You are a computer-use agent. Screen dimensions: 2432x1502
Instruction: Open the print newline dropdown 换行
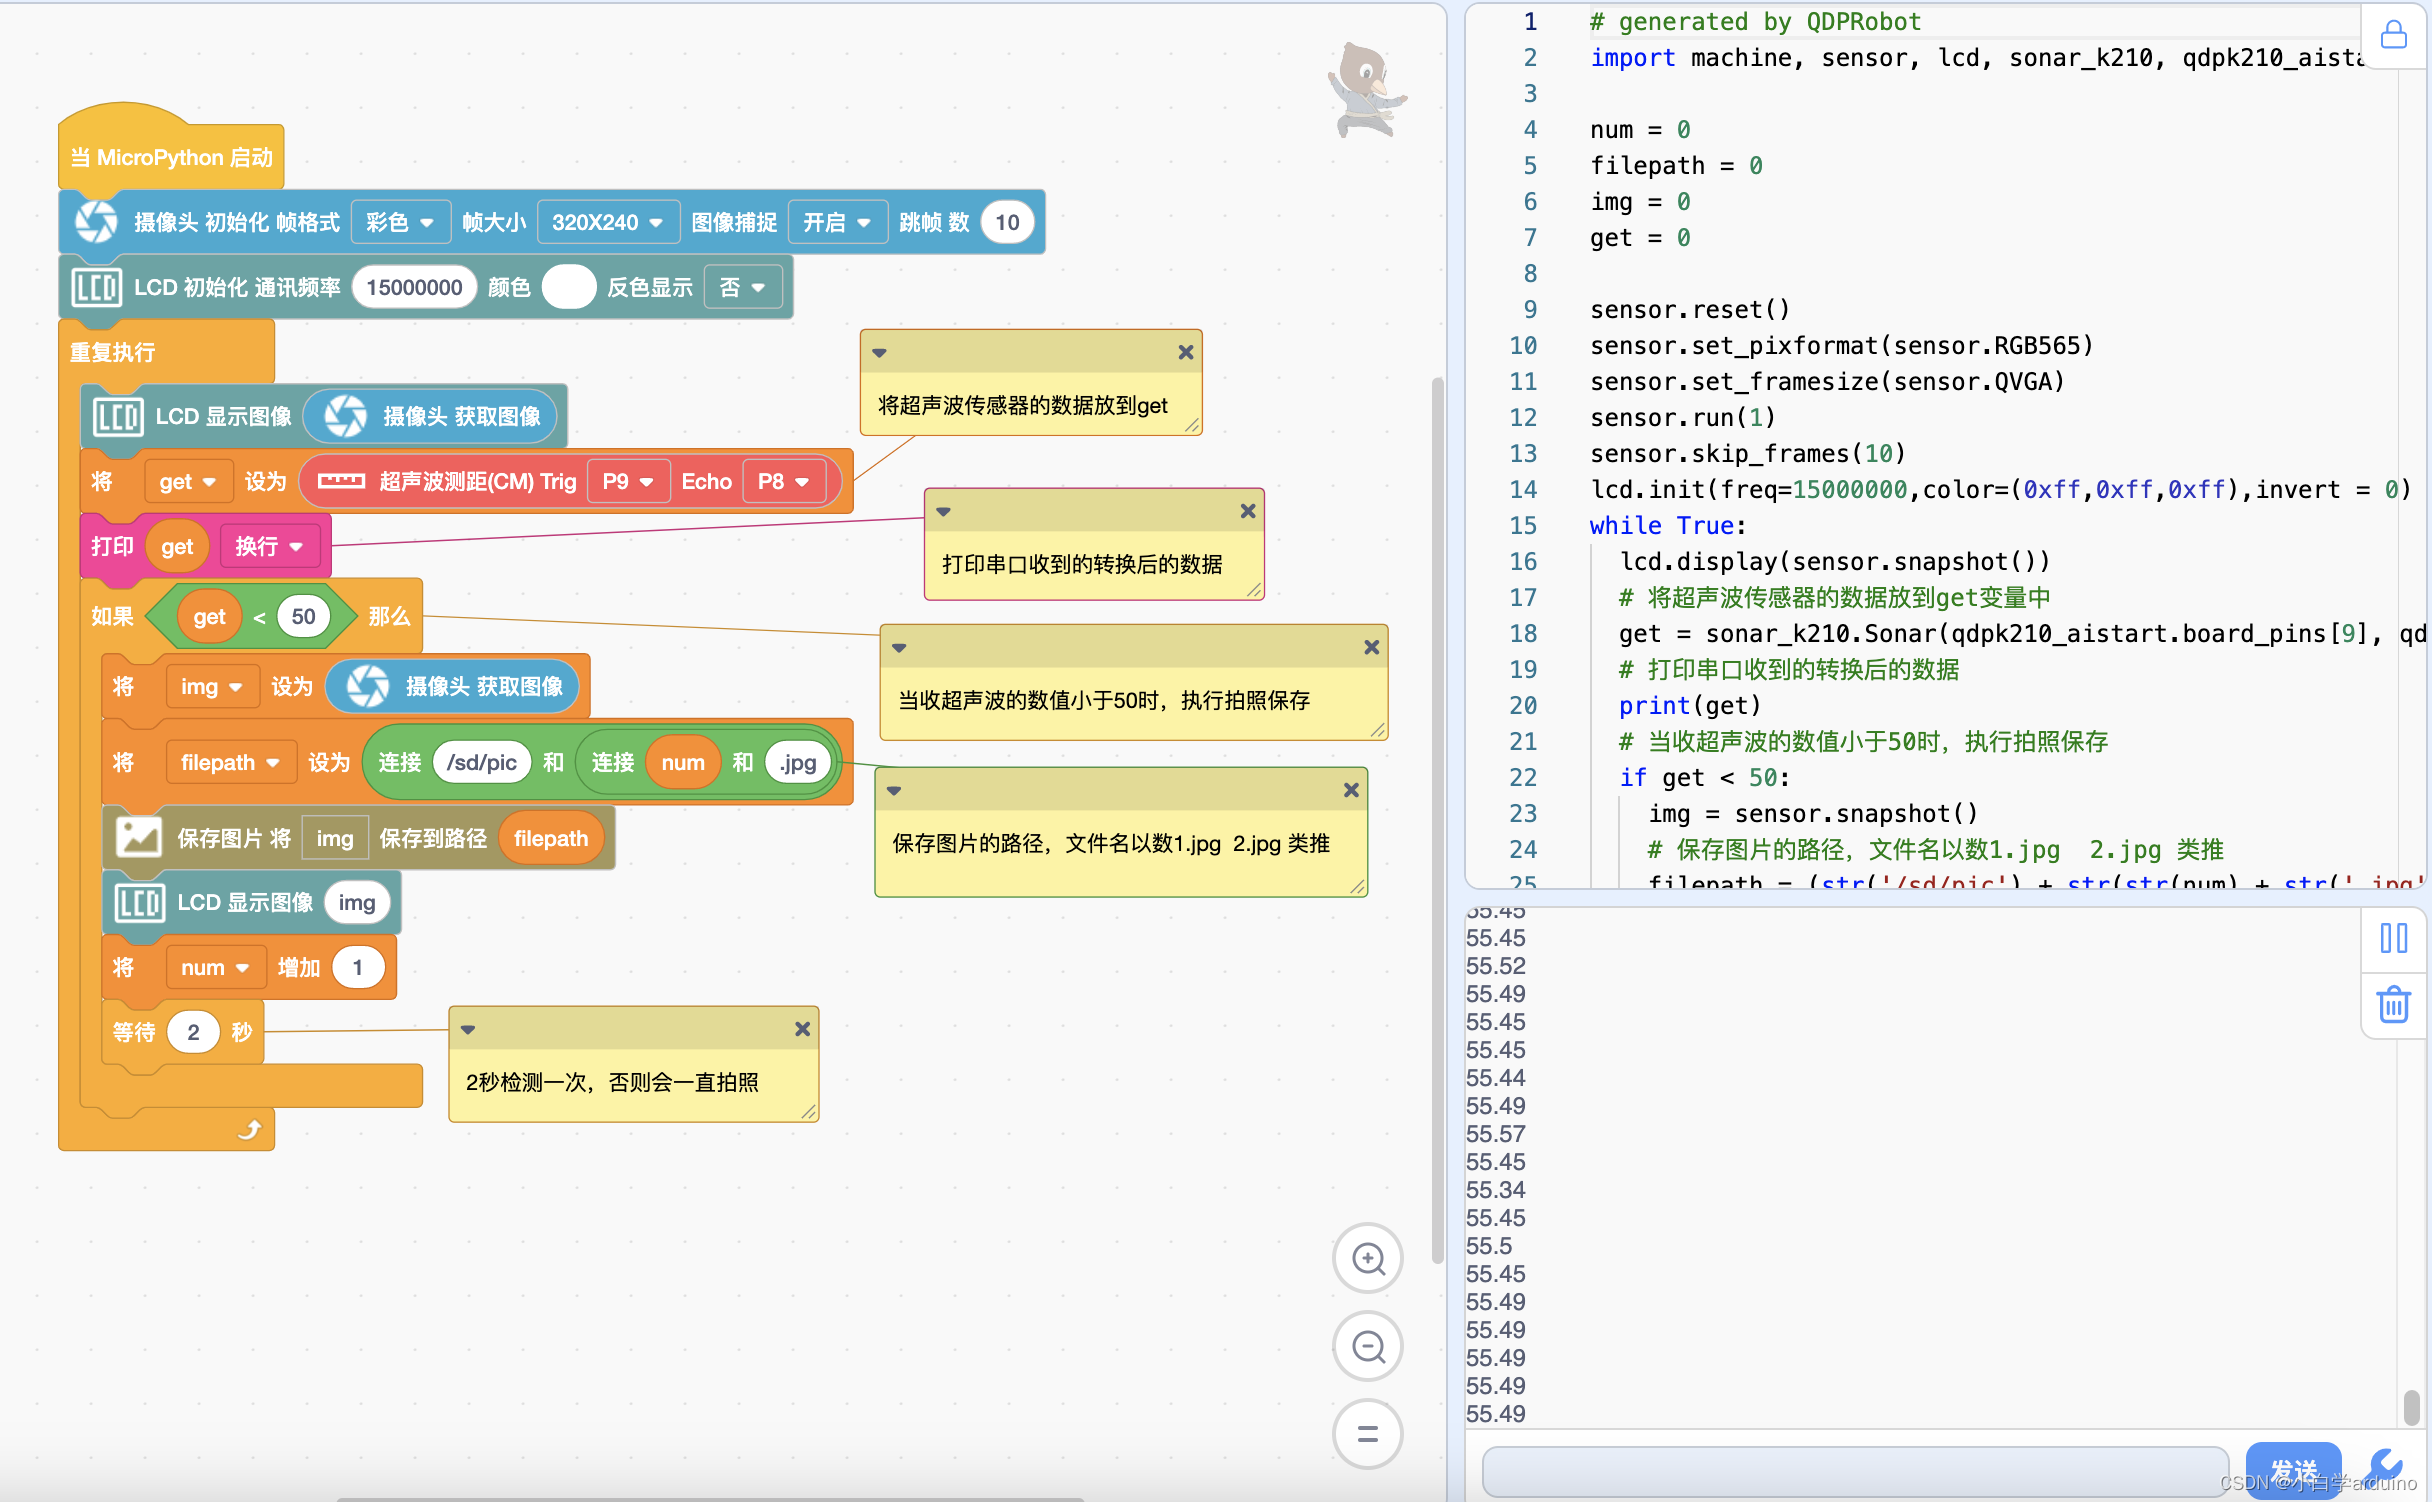[269, 546]
